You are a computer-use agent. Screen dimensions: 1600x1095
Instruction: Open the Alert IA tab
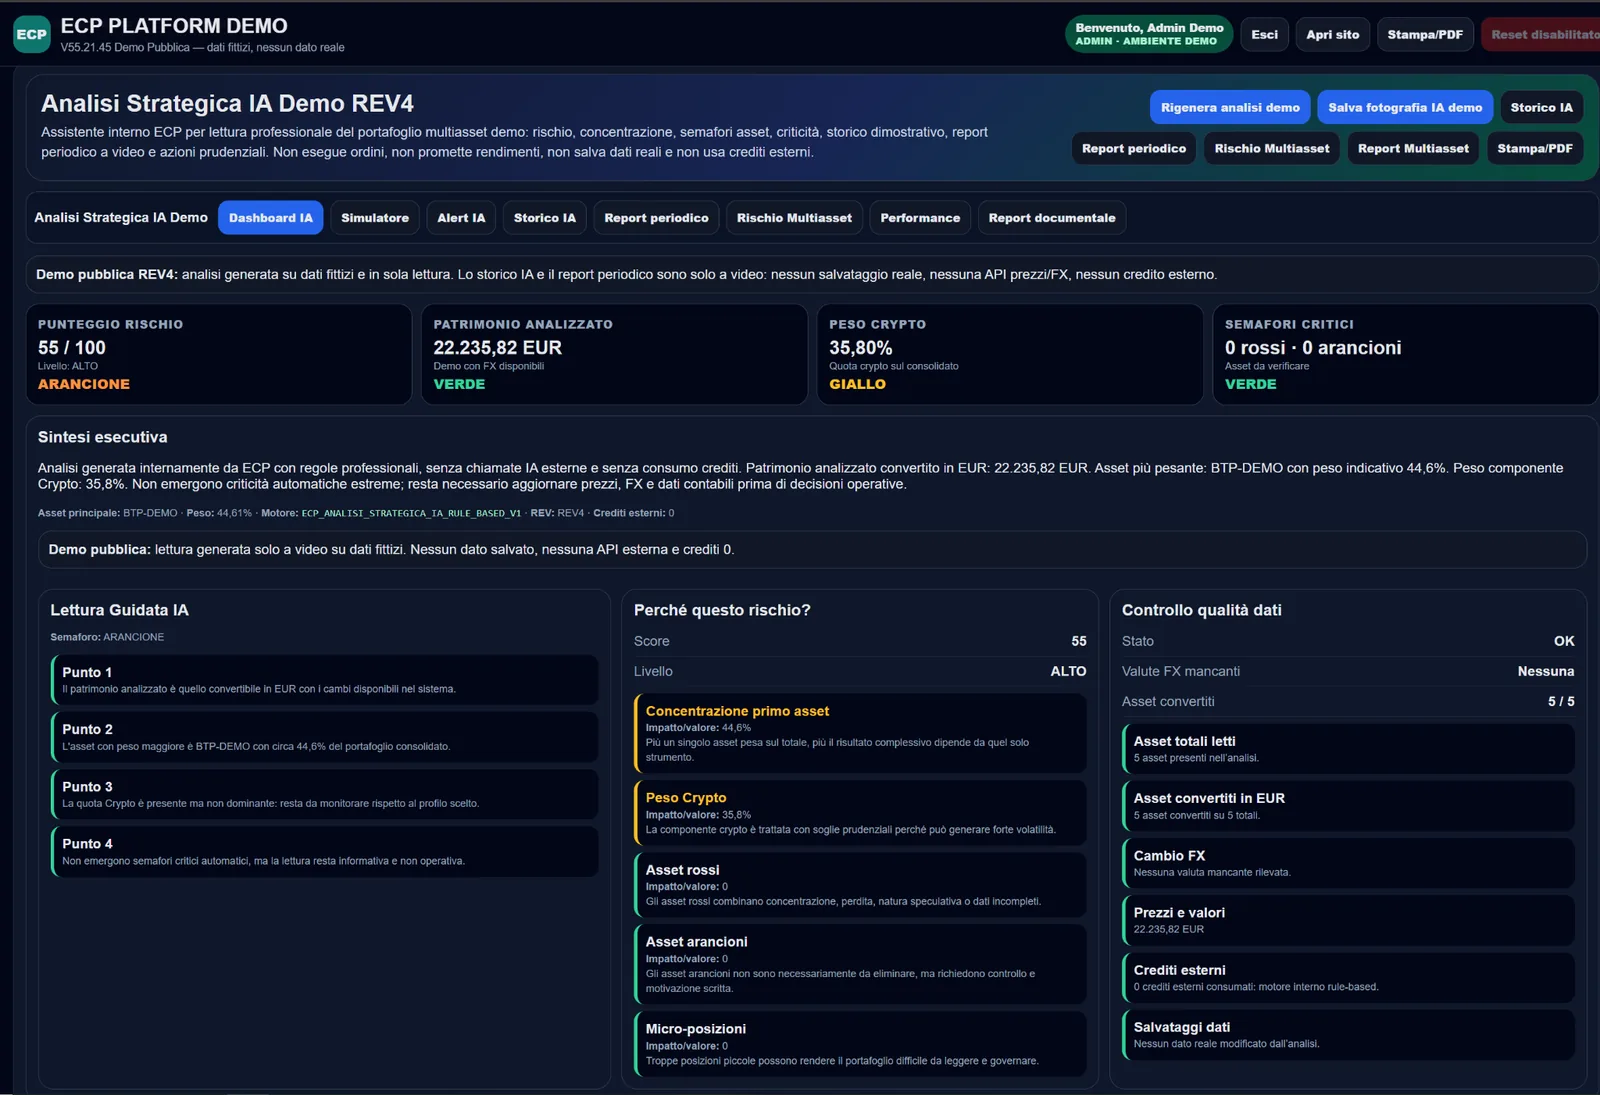pos(461,218)
